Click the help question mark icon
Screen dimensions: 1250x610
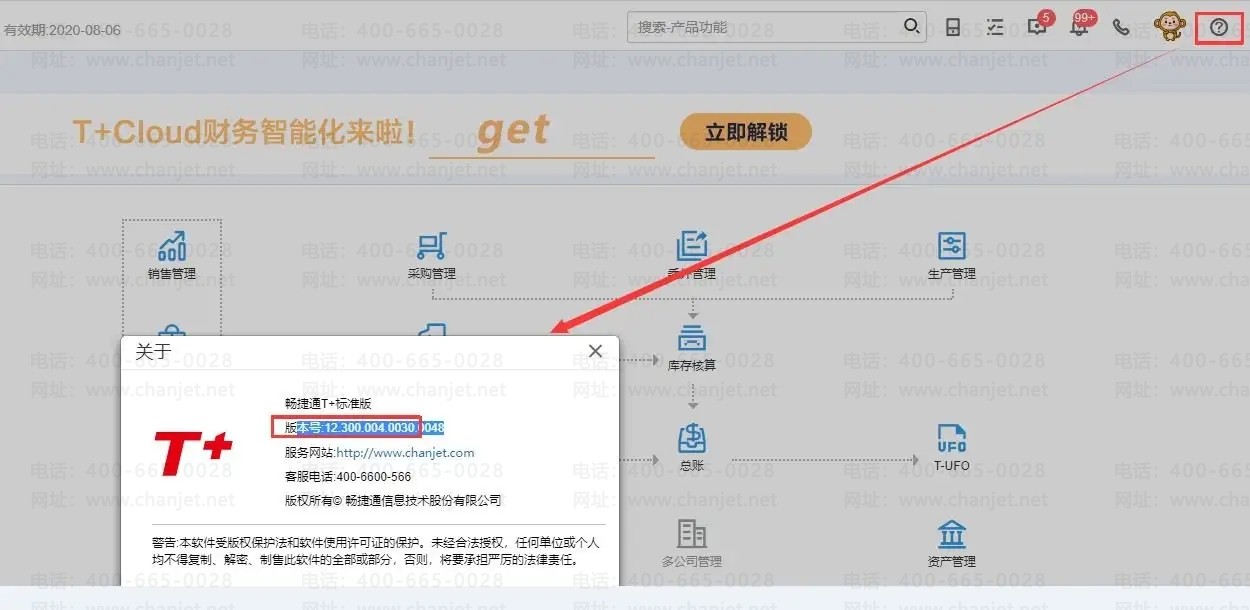(1218, 27)
